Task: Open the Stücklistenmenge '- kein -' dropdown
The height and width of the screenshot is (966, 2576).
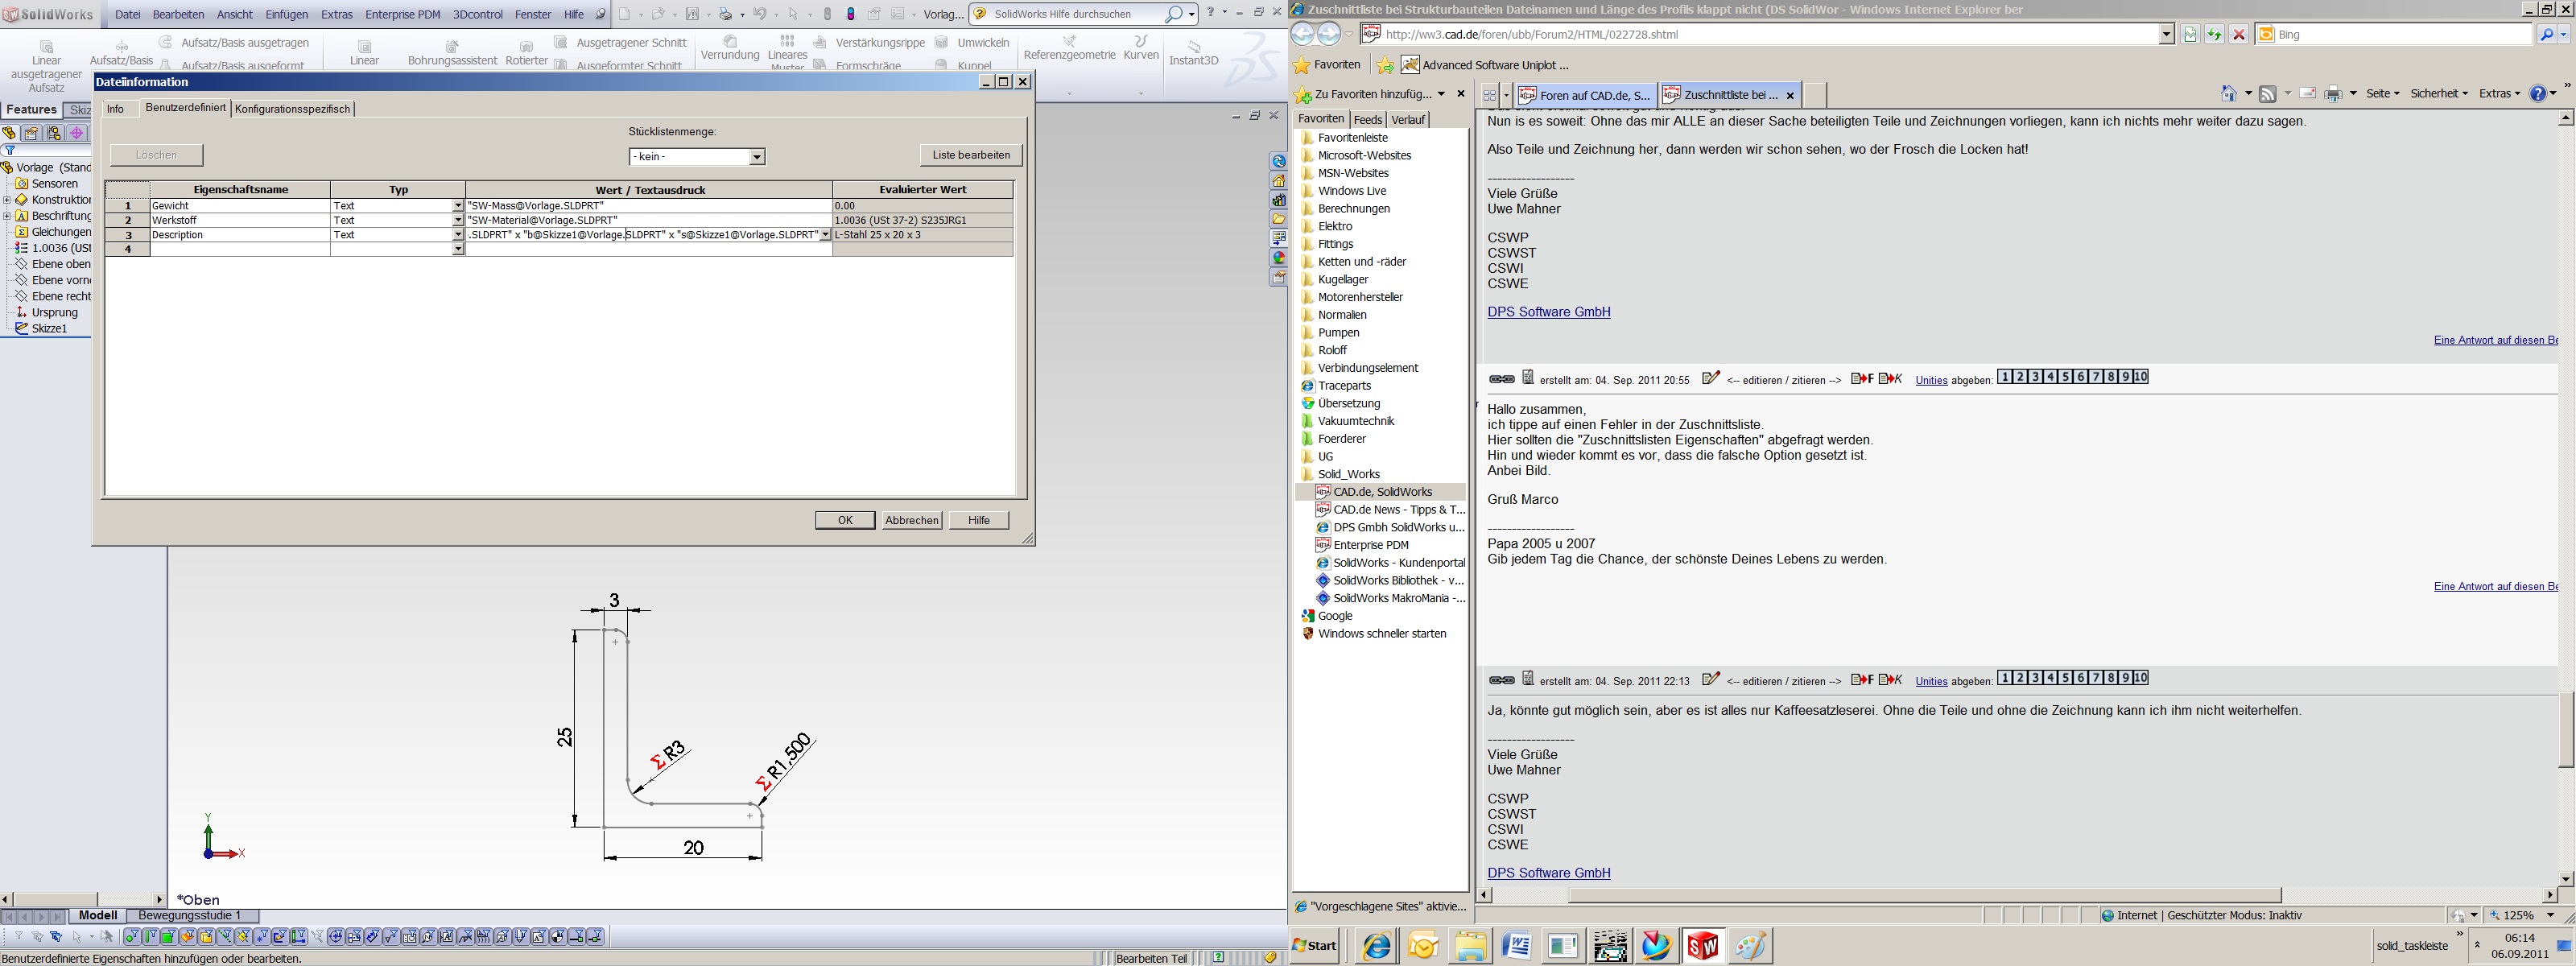Action: pos(757,156)
